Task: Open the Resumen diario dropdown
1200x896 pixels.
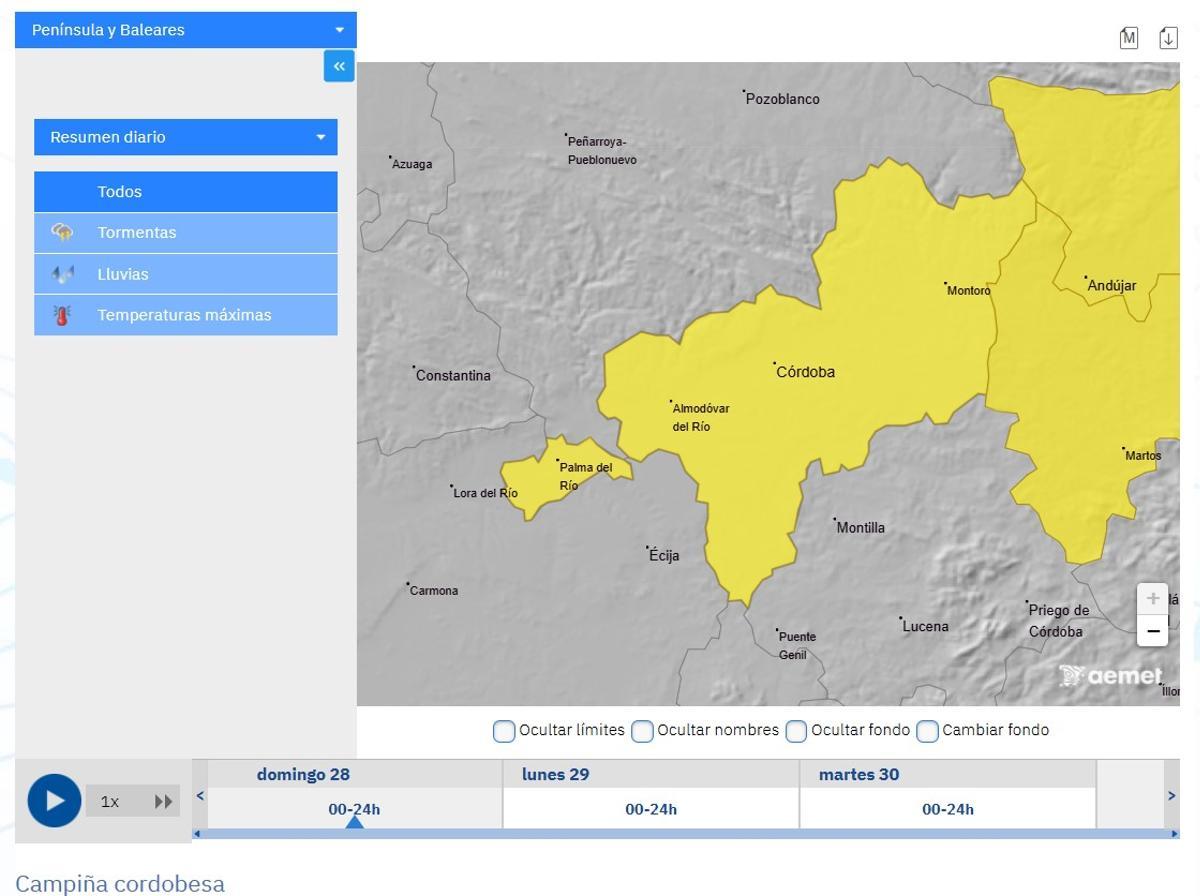Action: pyautogui.click(x=186, y=137)
